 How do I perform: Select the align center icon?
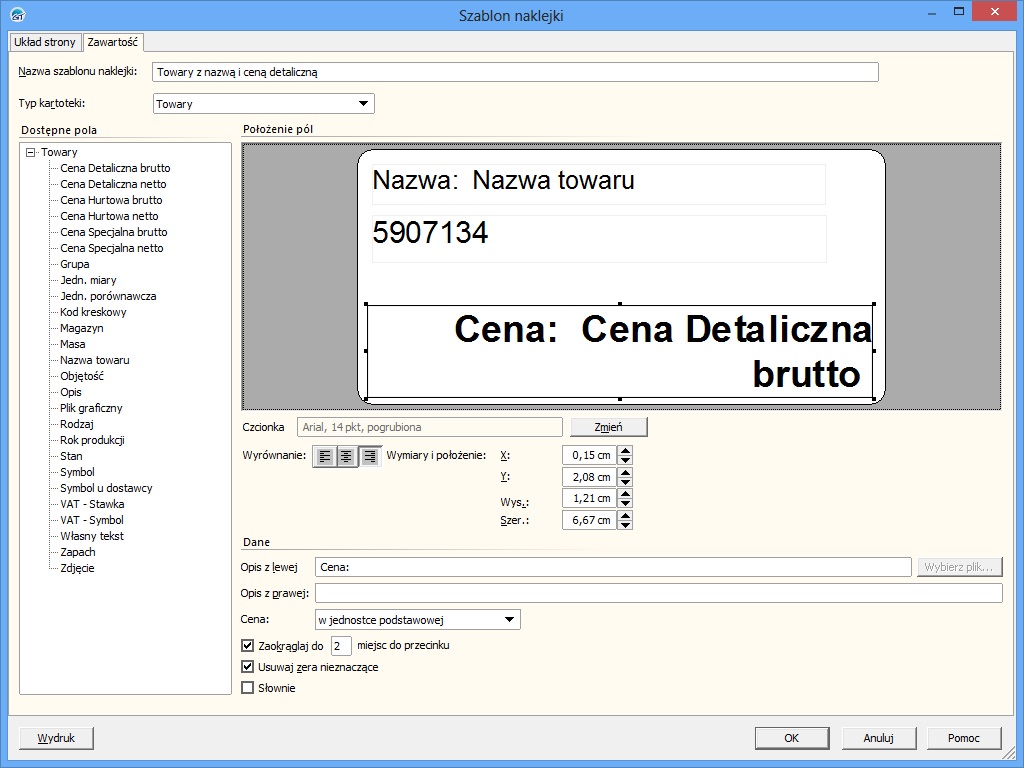tap(347, 456)
